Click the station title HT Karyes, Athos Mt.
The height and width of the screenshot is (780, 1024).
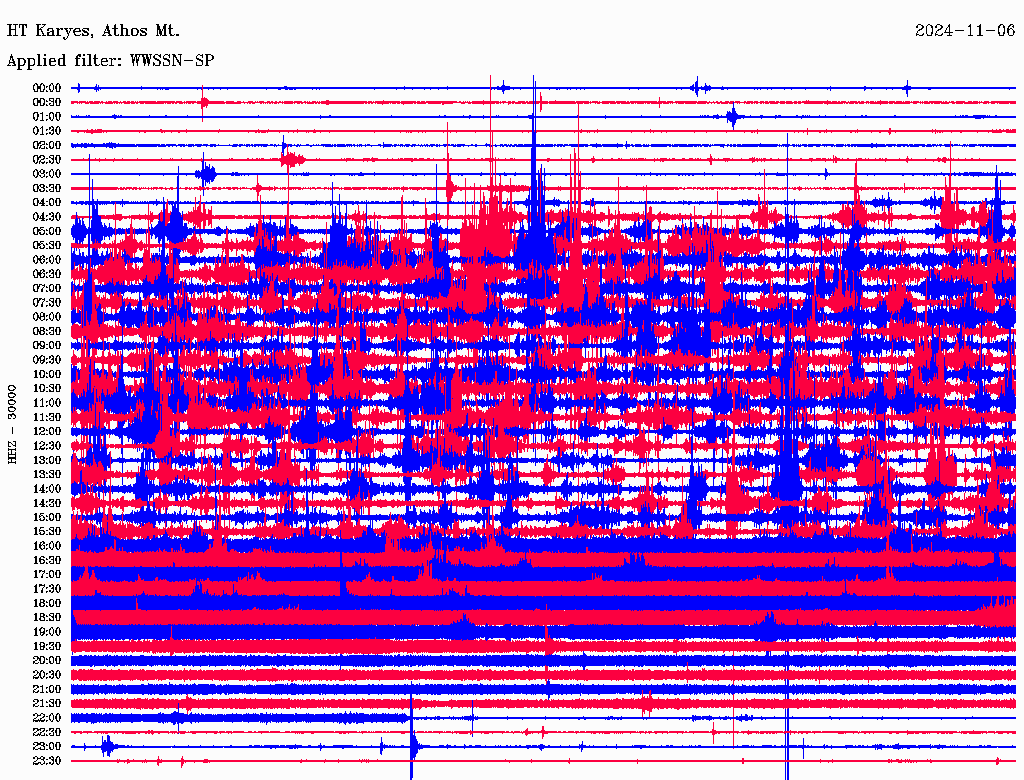point(79,31)
